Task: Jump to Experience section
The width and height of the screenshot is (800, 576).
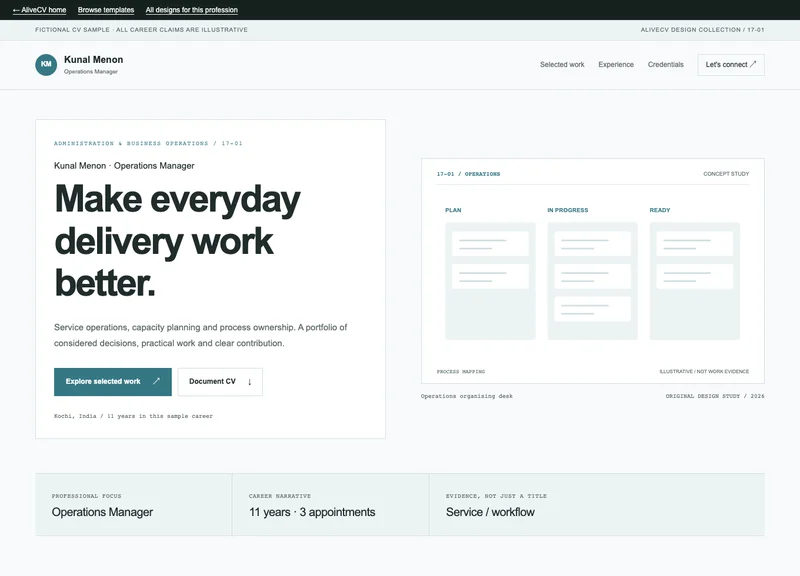Action: (x=616, y=64)
